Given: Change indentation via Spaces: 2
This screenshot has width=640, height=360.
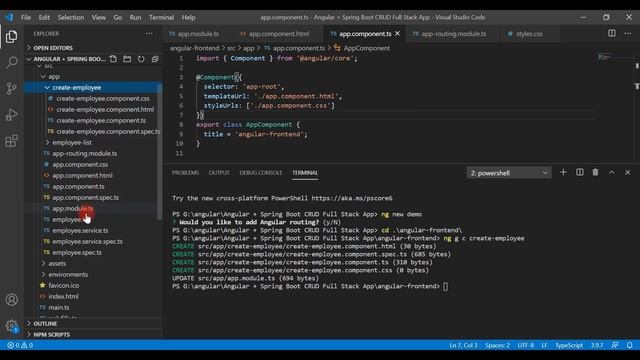Looking at the screenshot, I should pos(497,345).
